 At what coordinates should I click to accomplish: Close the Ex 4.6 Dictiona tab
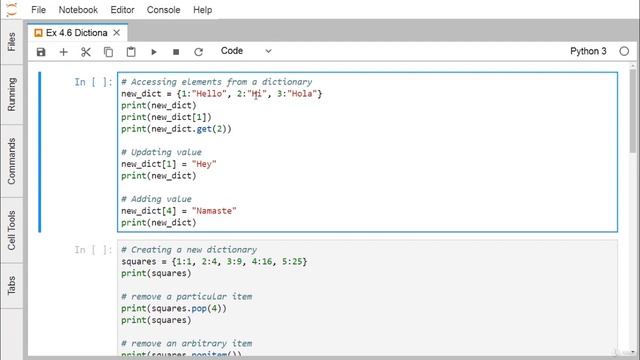pos(117,33)
